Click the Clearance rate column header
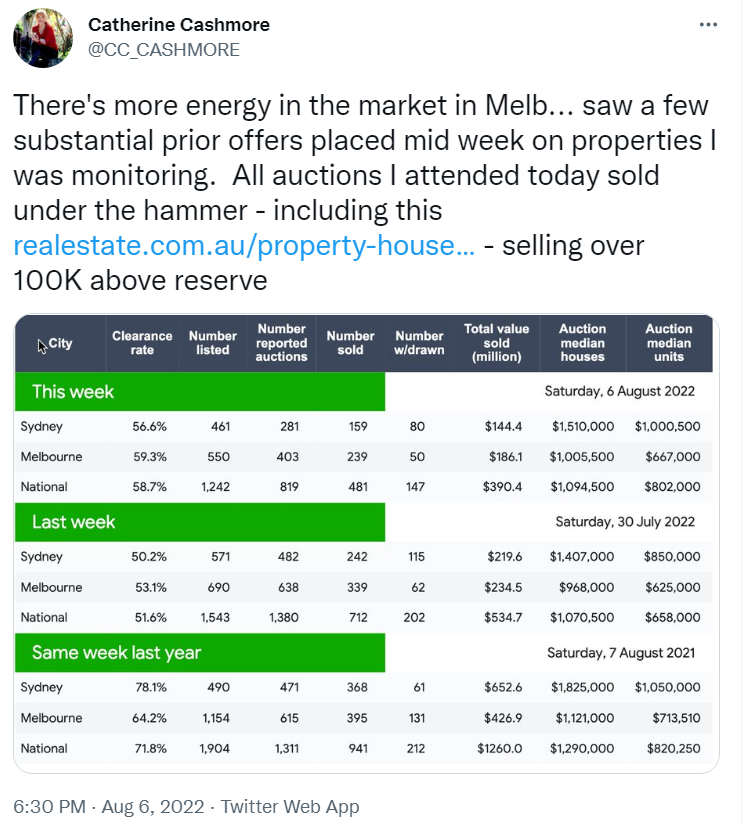This screenshot has width=749, height=824. 142,343
